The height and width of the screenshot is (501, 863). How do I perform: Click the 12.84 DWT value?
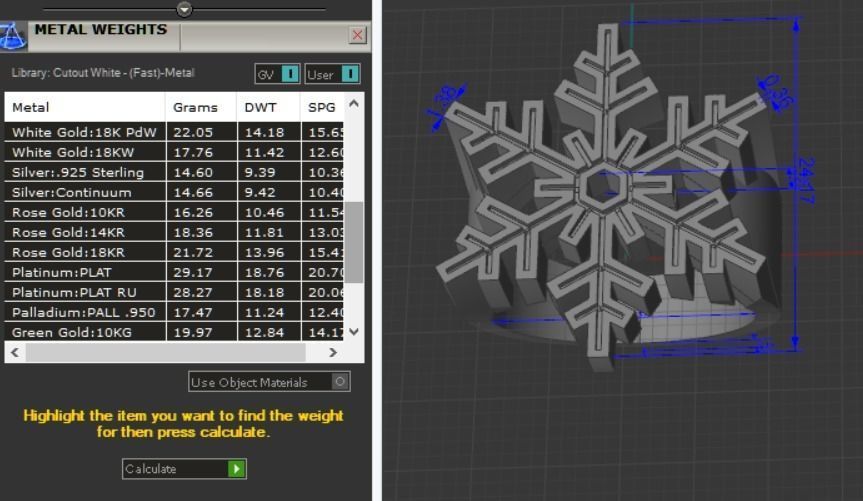tap(265, 333)
